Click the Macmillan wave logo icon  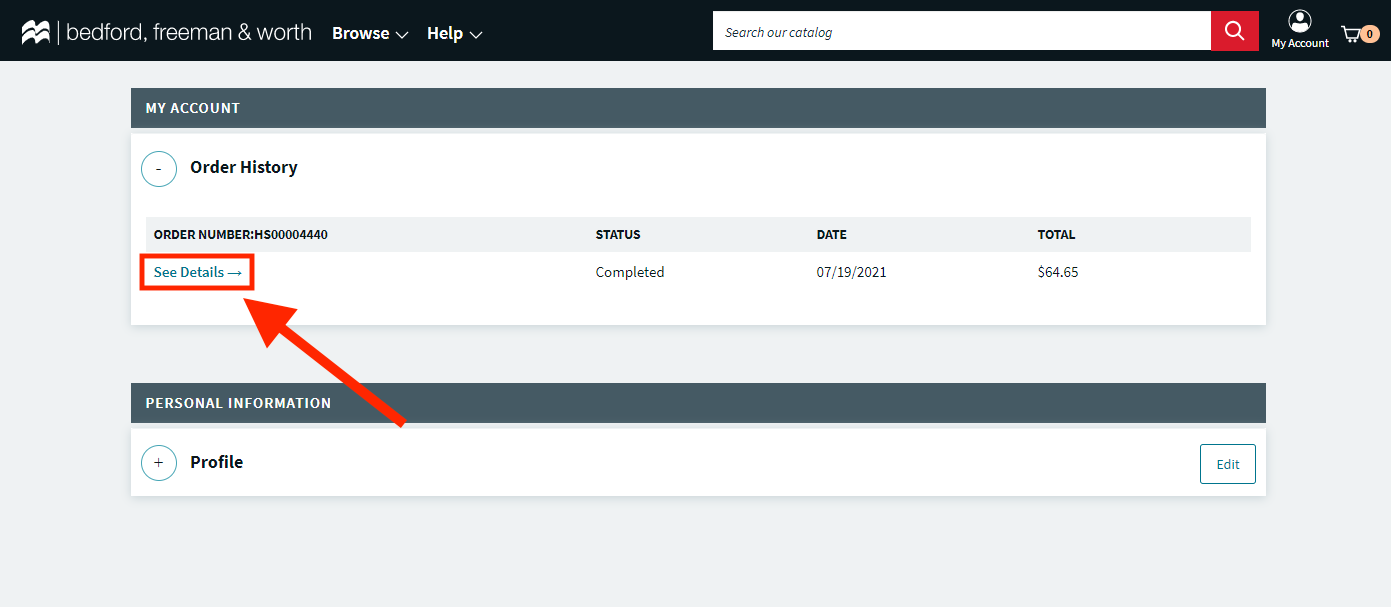click(36, 32)
